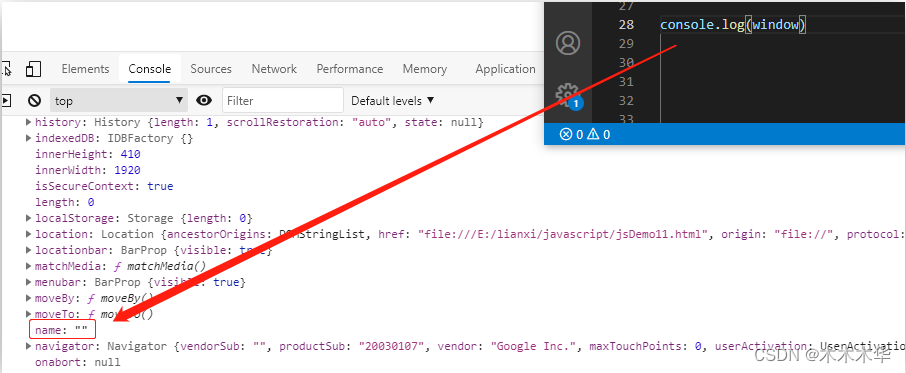Expand the location property
The width and height of the screenshot is (906, 373).
click(x=28, y=234)
